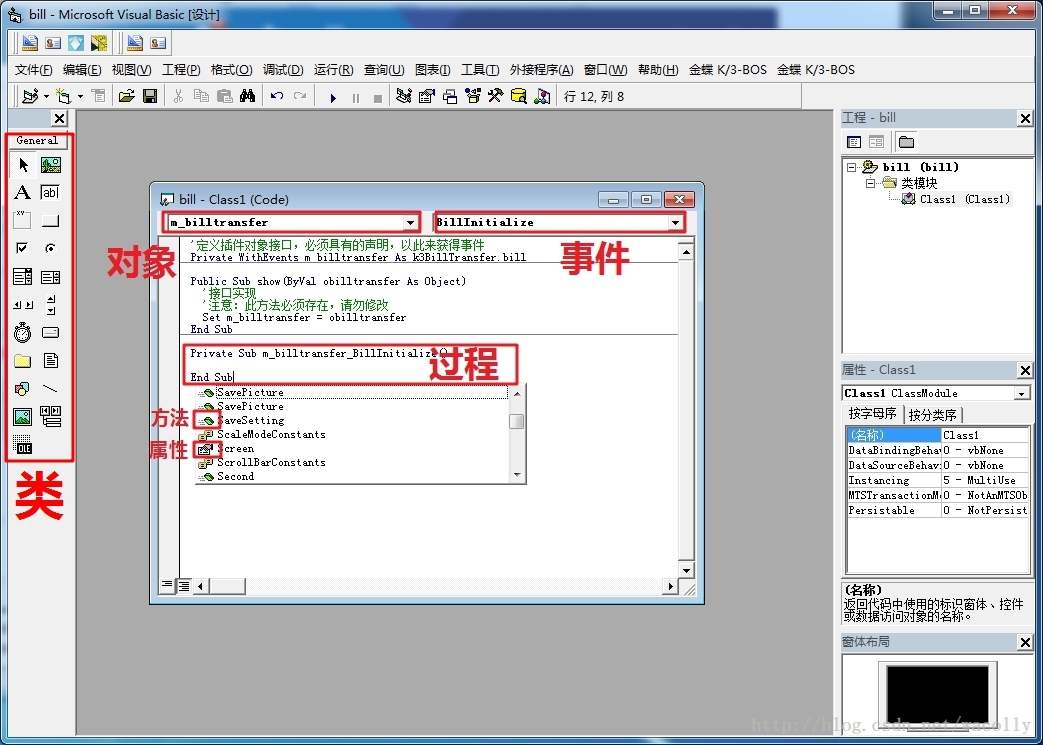The image size is (1043, 745).
Task: Open Find with the binoculars icon
Action: pos(247,96)
